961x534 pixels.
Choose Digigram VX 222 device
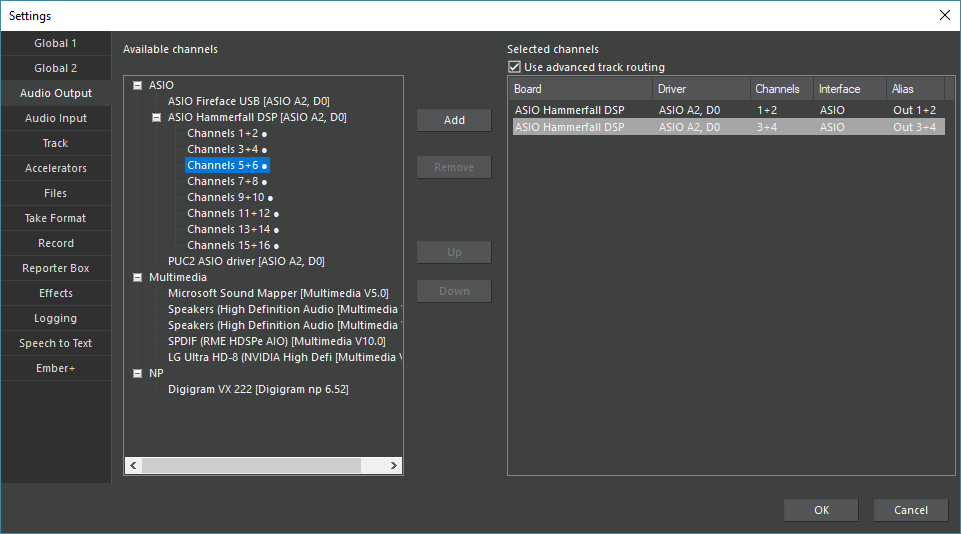coord(257,389)
